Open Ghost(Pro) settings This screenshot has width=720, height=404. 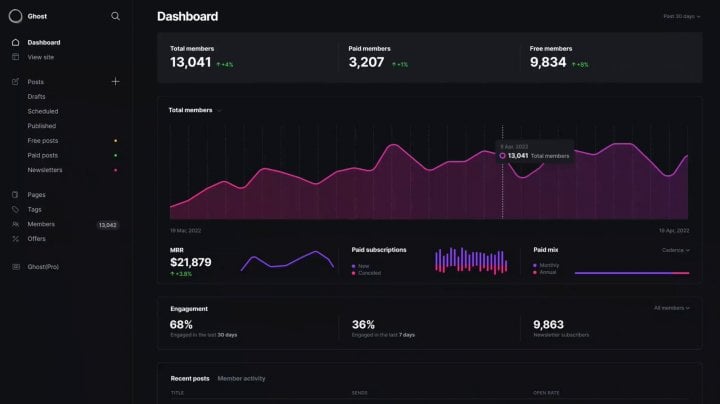tap(43, 267)
